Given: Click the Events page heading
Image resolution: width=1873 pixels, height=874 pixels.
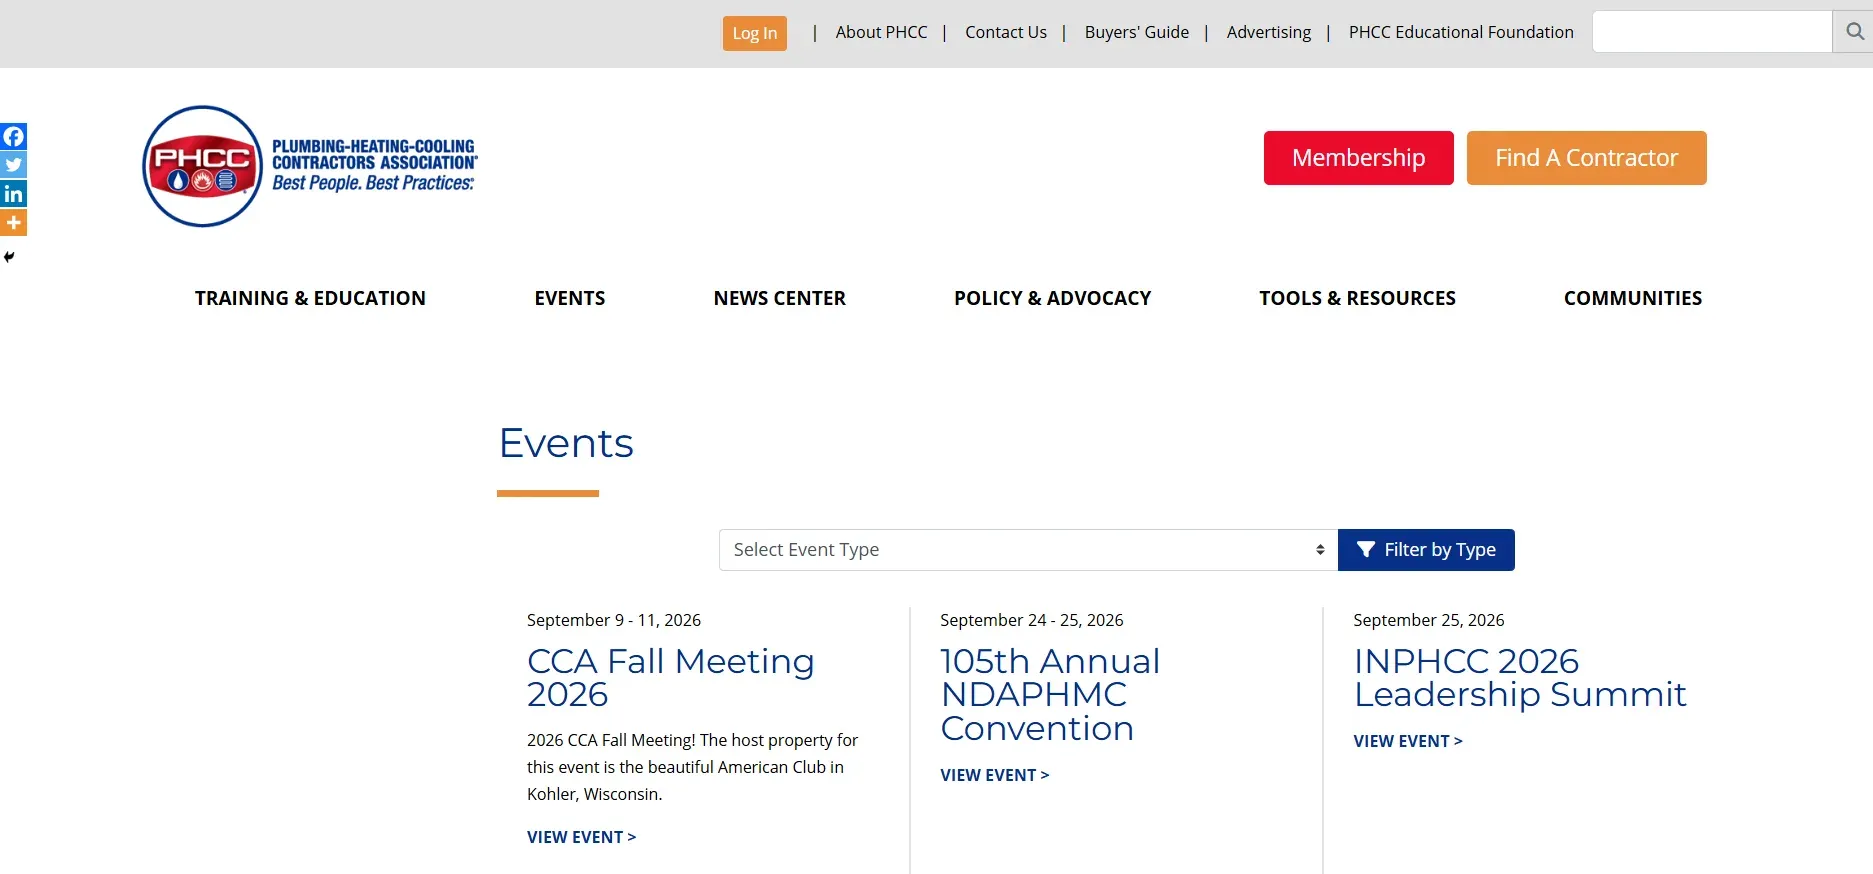Looking at the screenshot, I should pyautogui.click(x=566, y=443).
